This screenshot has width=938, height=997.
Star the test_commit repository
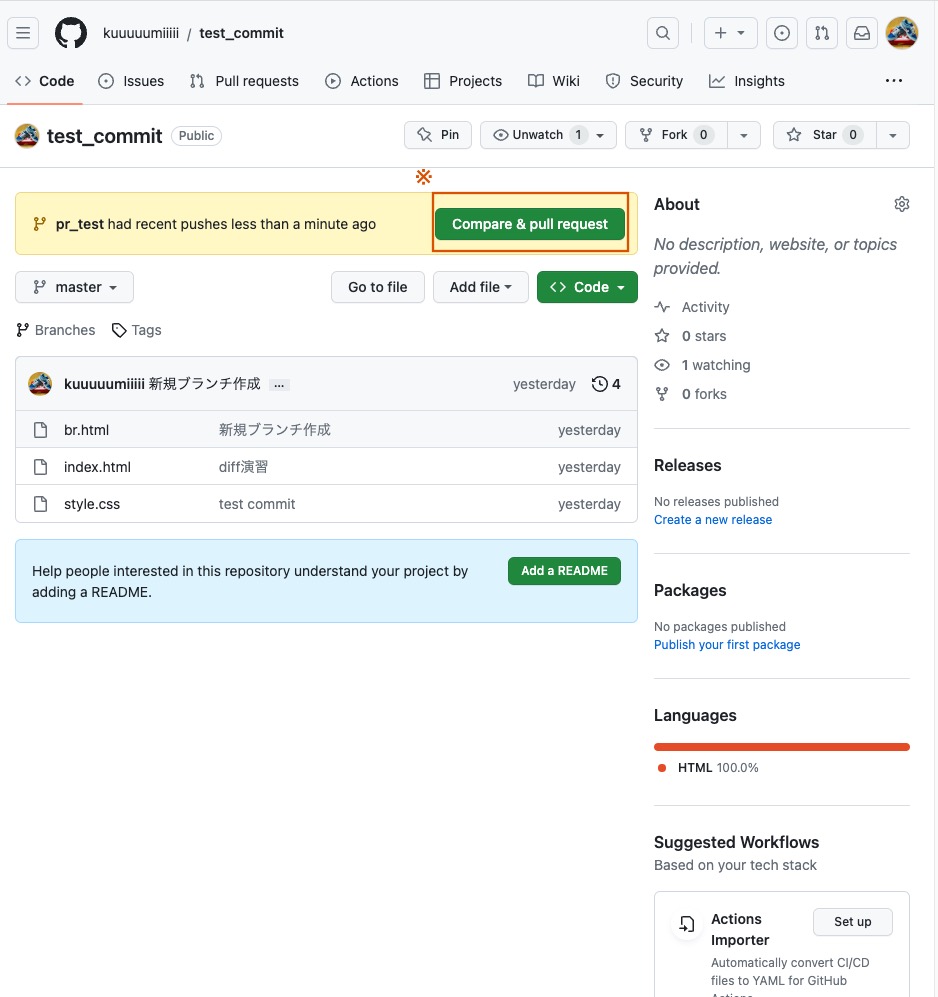click(824, 135)
